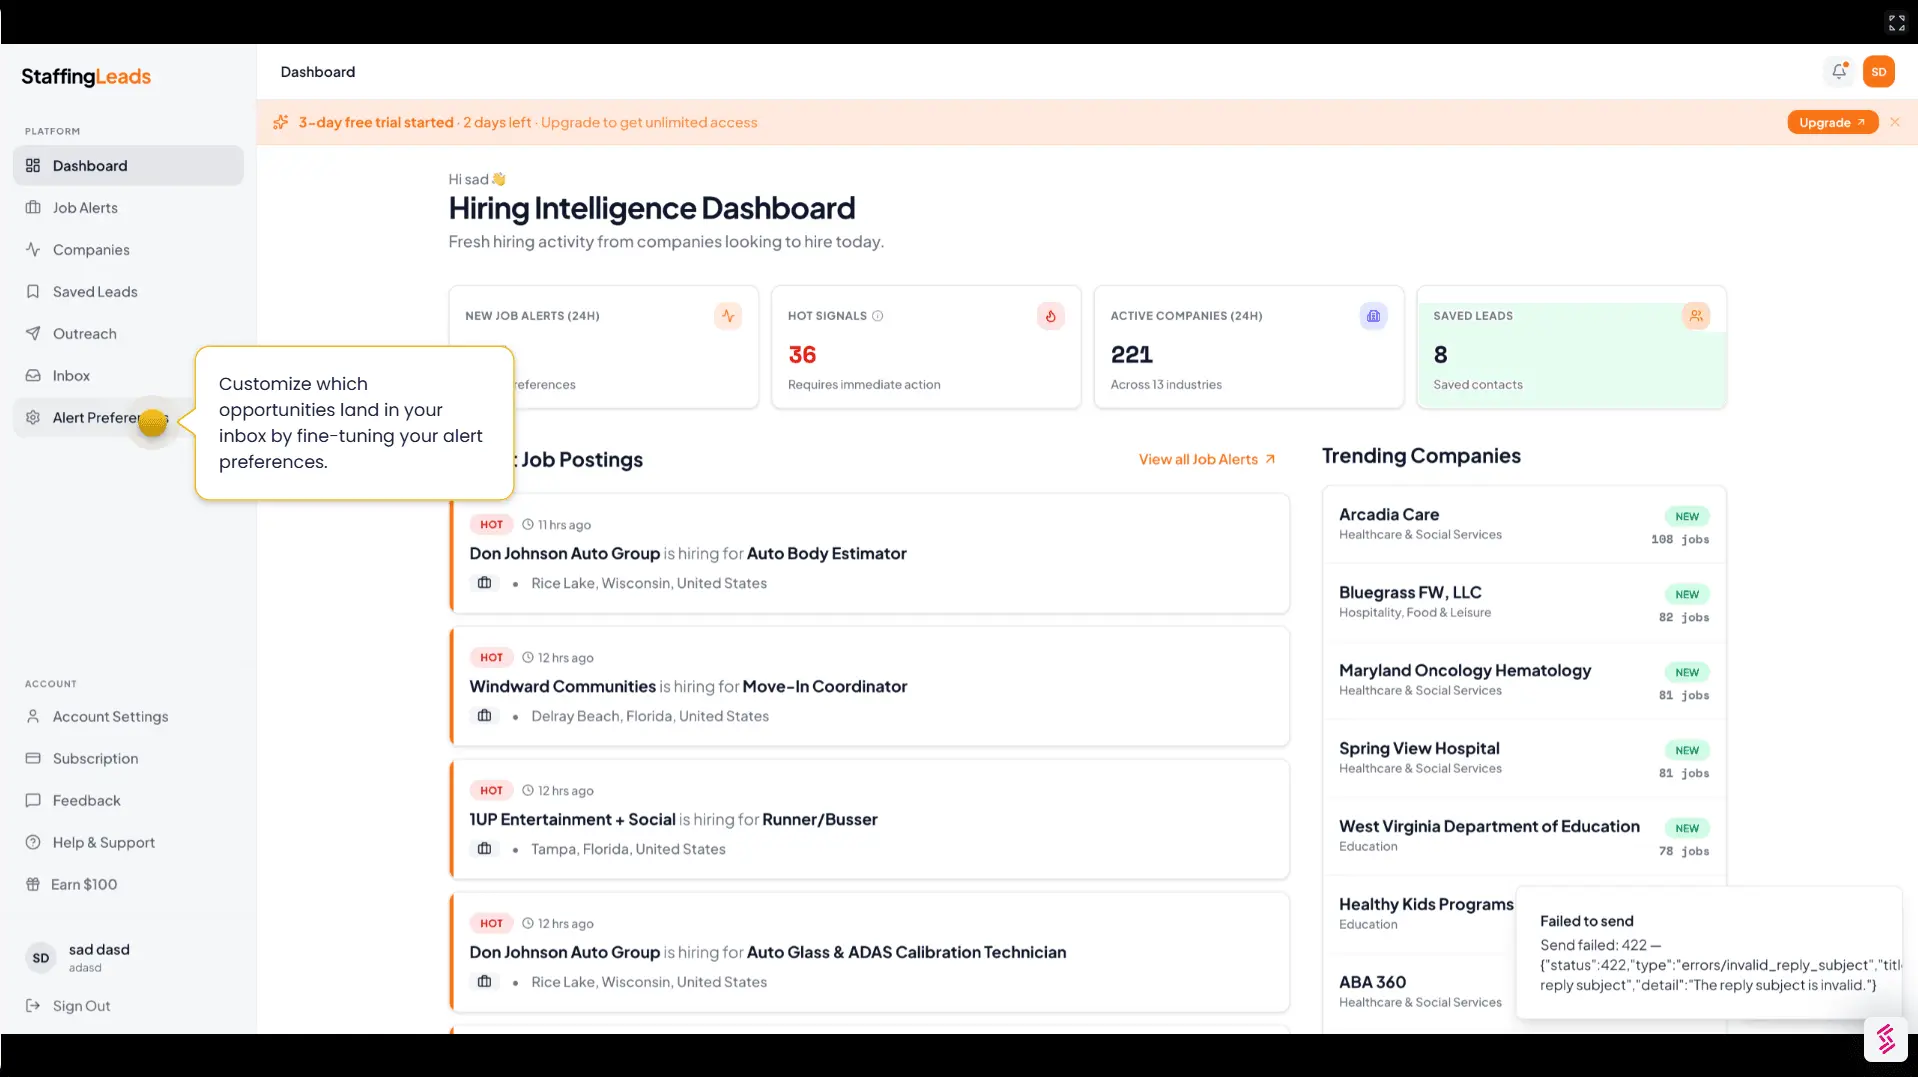The width and height of the screenshot is (1918, 1077).
Task: Open Auto Glass & ADAS Calibration Technician posting
Action: pos(870,952)
